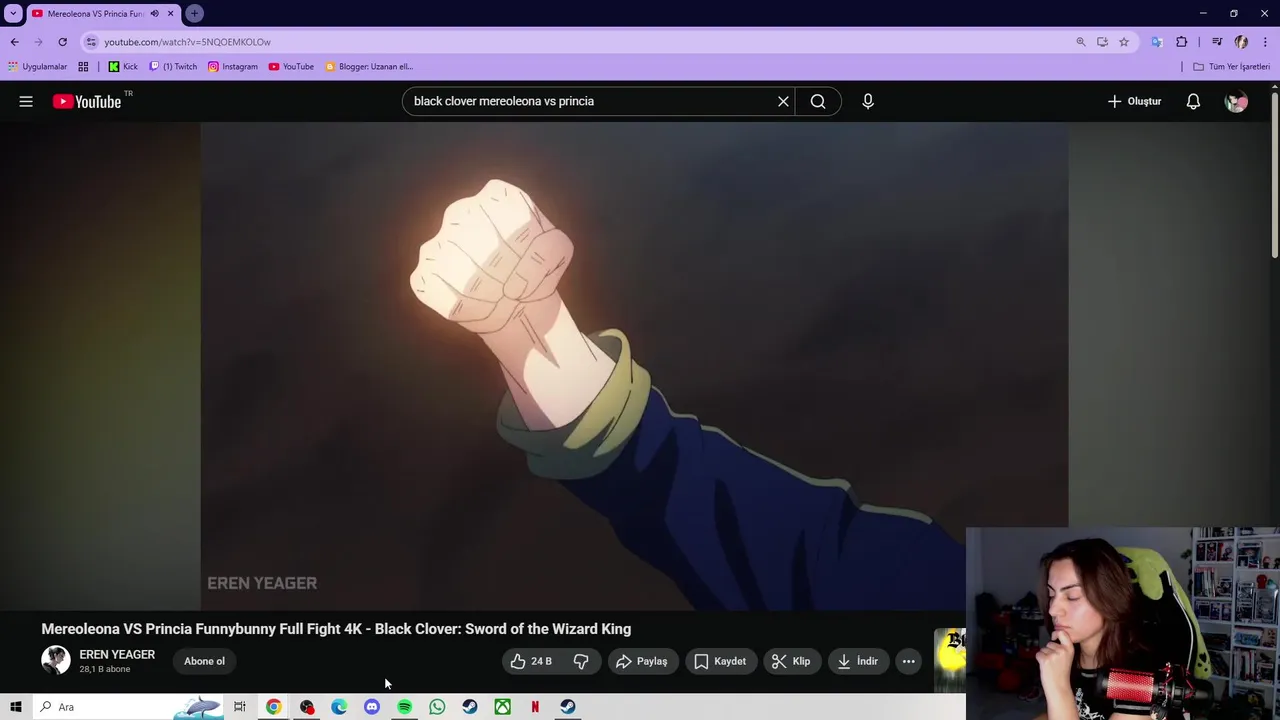Install app icon in address bar
The image size is (1280, 720).
point(1102,42)
